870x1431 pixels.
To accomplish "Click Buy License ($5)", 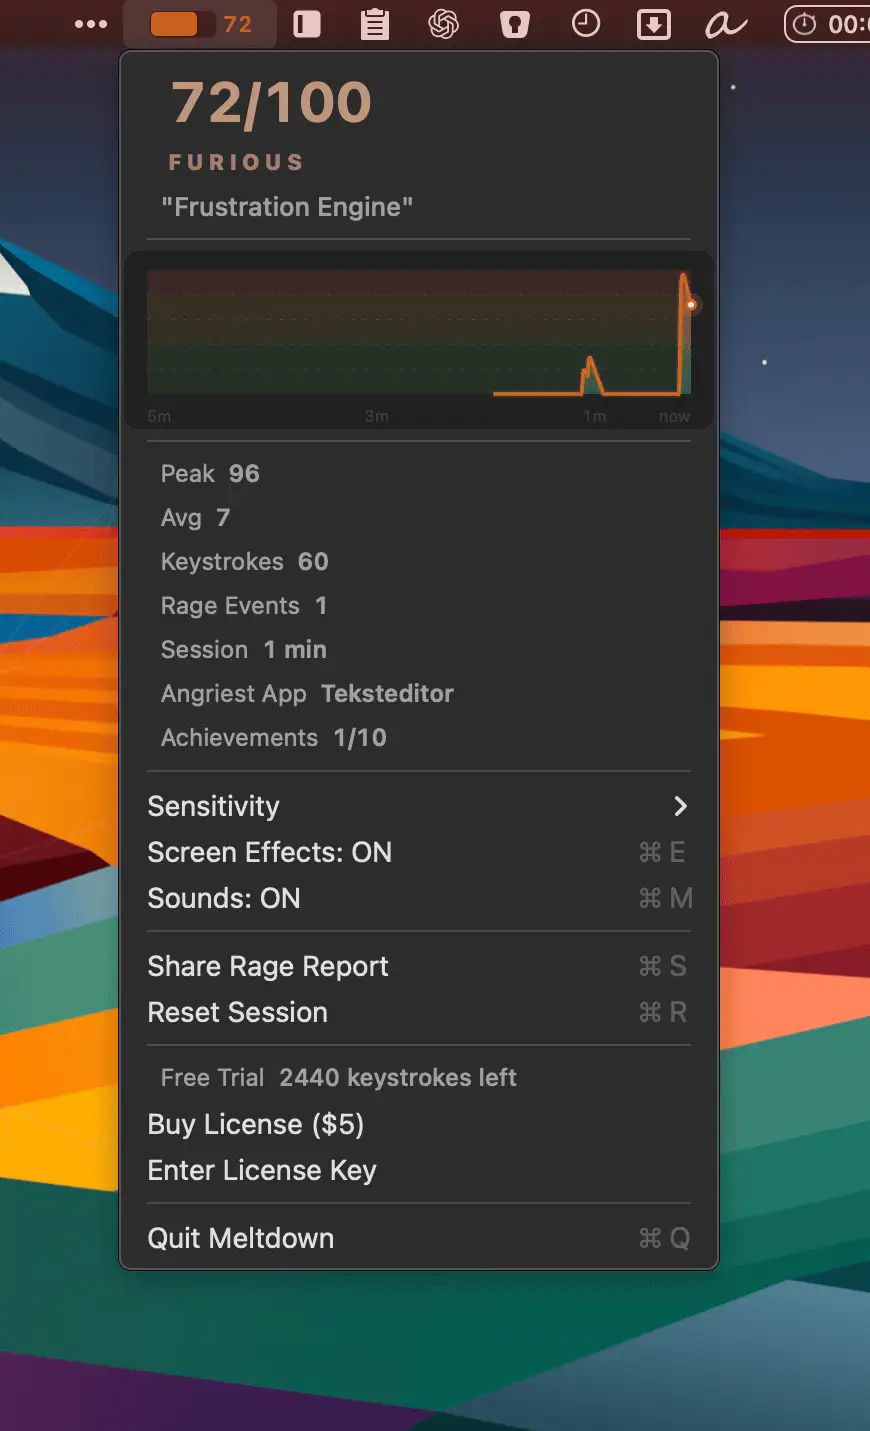I will click(x=256, y=1124).
